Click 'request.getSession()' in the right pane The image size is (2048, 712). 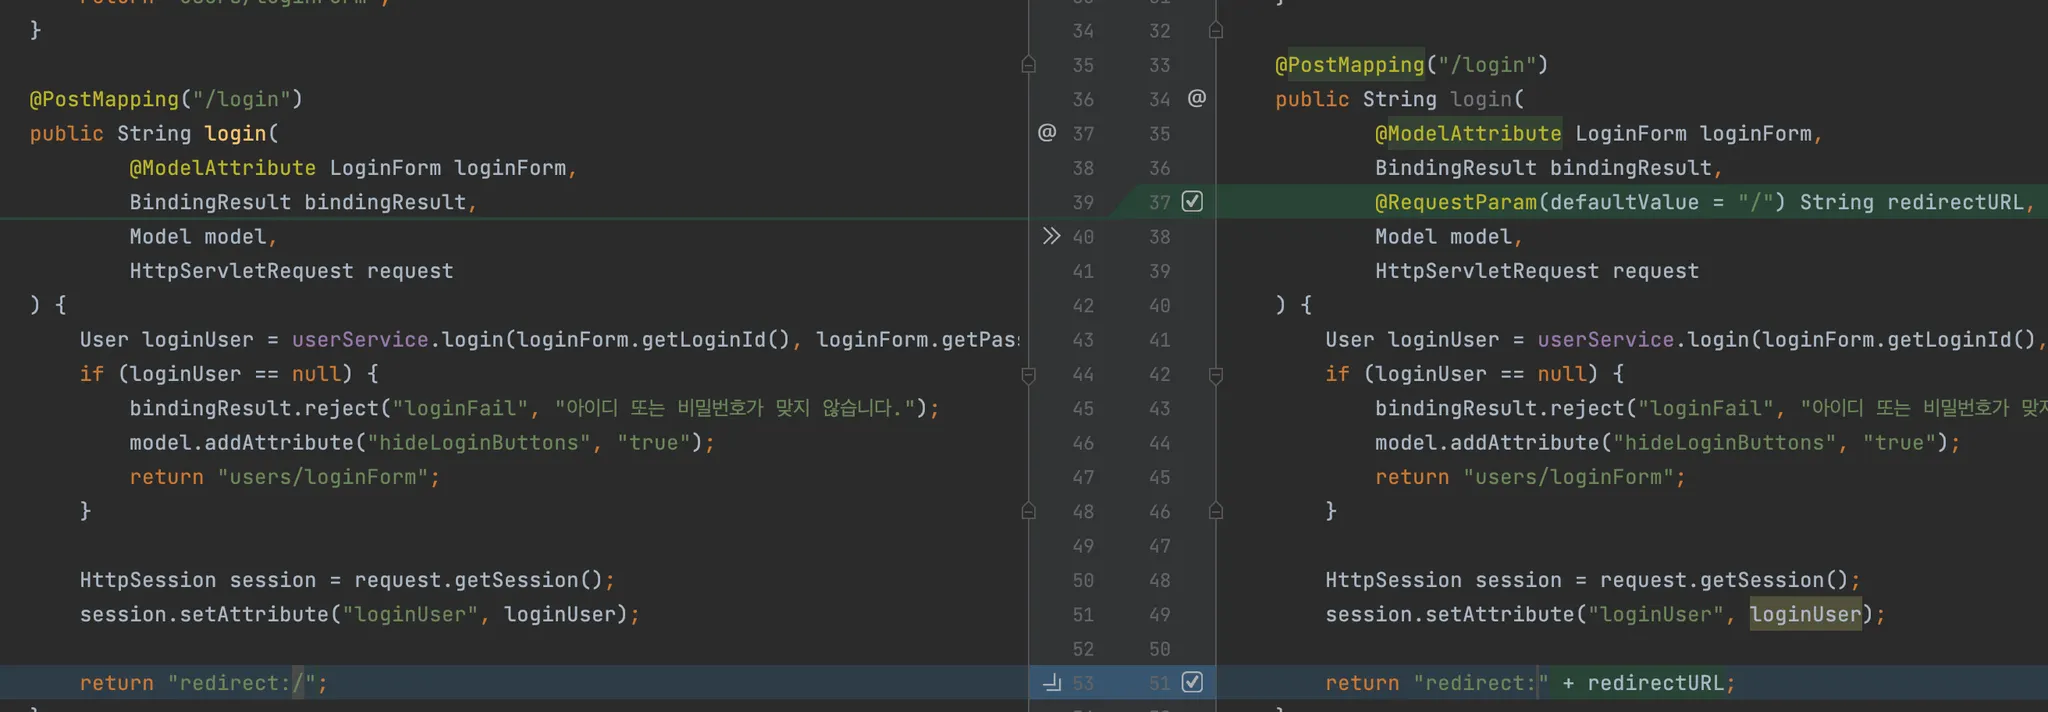click(1725, 580)
